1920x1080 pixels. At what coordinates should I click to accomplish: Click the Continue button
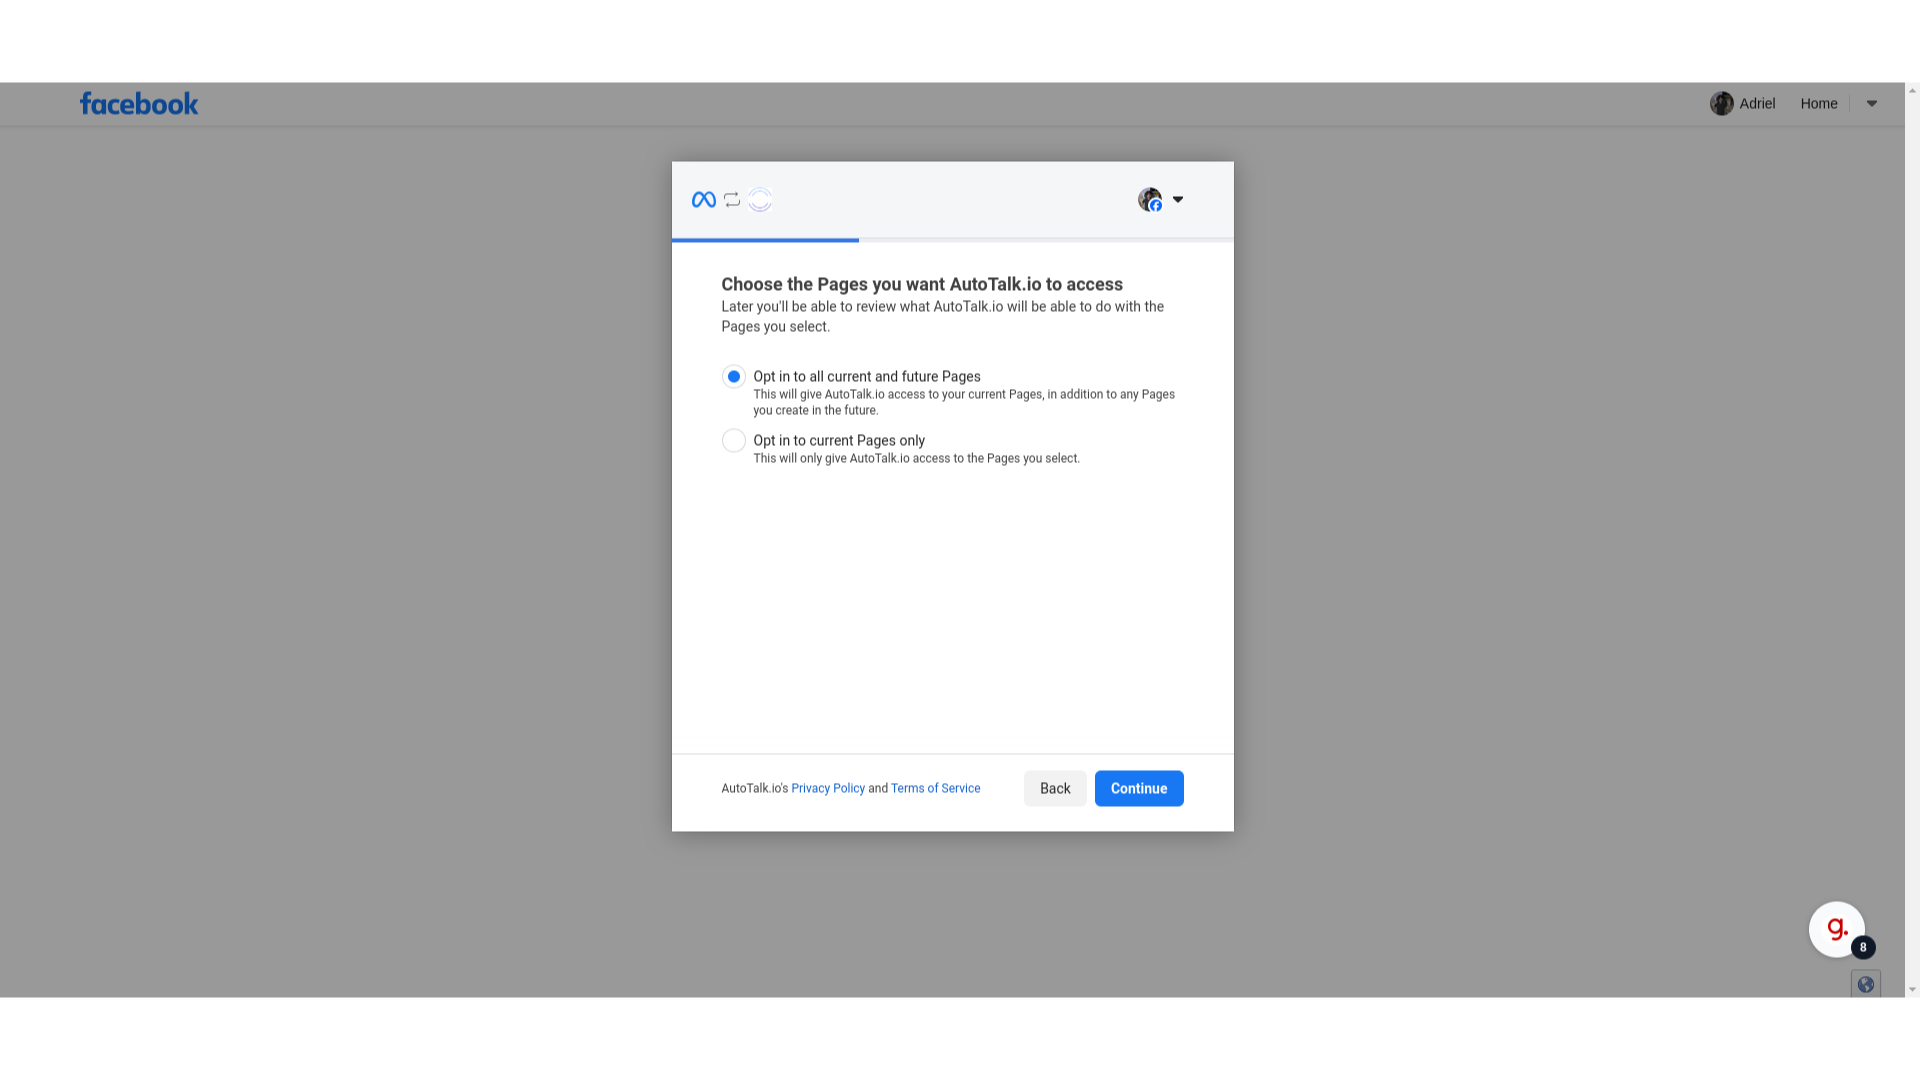pyautogui.click(x=1139, y=789)
